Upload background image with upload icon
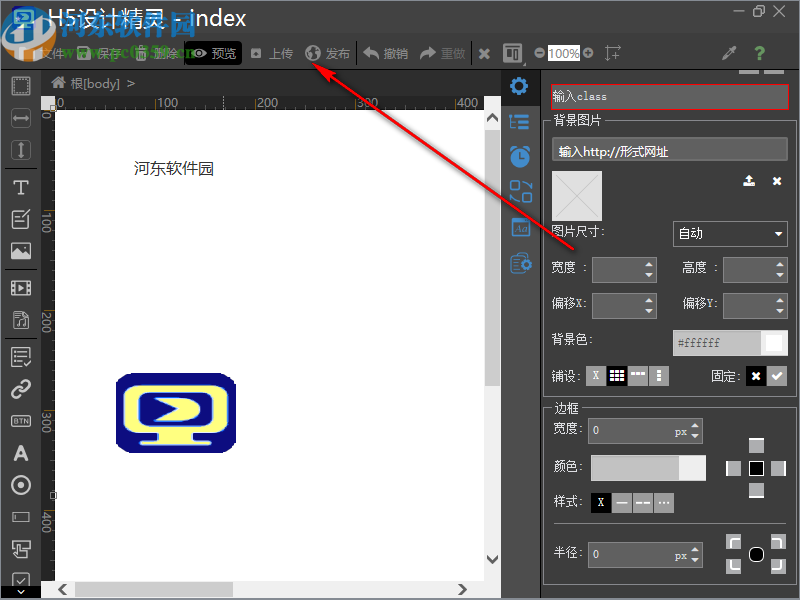Image resolution: width=800 pixels, height=600 pixels. click(748, 181)
